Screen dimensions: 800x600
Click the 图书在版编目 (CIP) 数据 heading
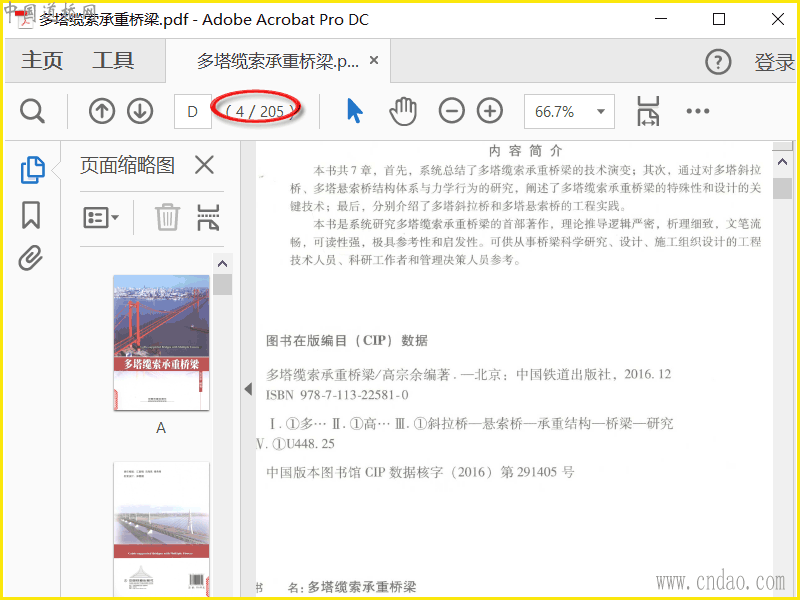tap(347, 340)
